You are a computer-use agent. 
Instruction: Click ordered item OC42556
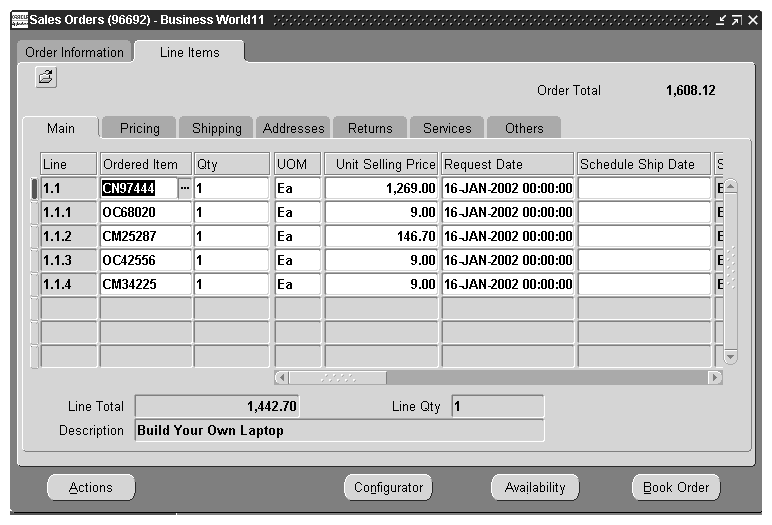pos(146,260)
